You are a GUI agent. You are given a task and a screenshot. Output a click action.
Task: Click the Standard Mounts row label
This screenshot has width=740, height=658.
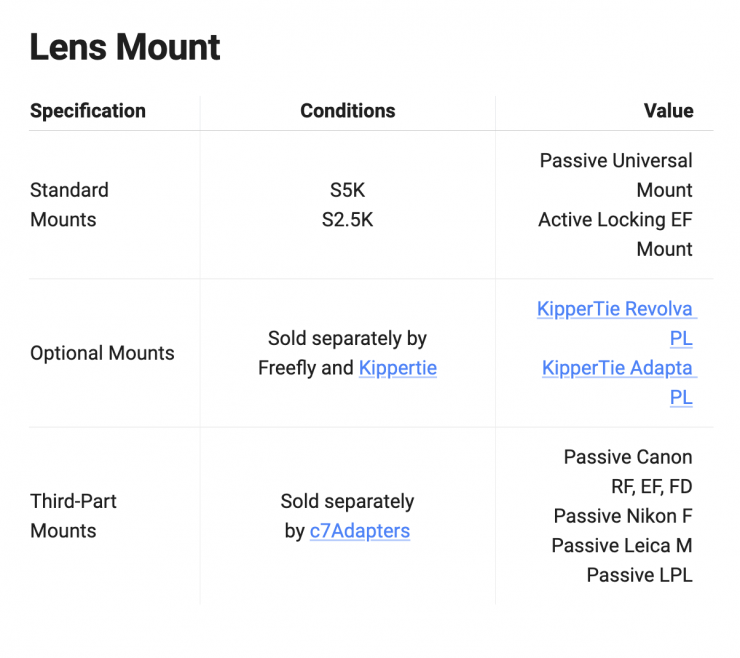pyautogui.click(x=69, y=204)
